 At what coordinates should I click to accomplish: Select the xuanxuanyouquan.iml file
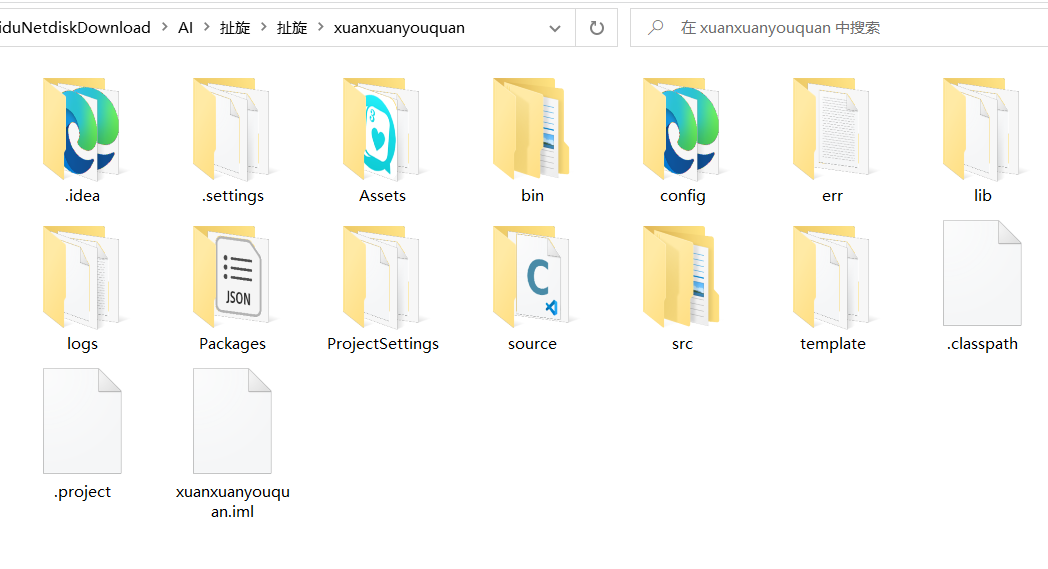coord(232,421)
